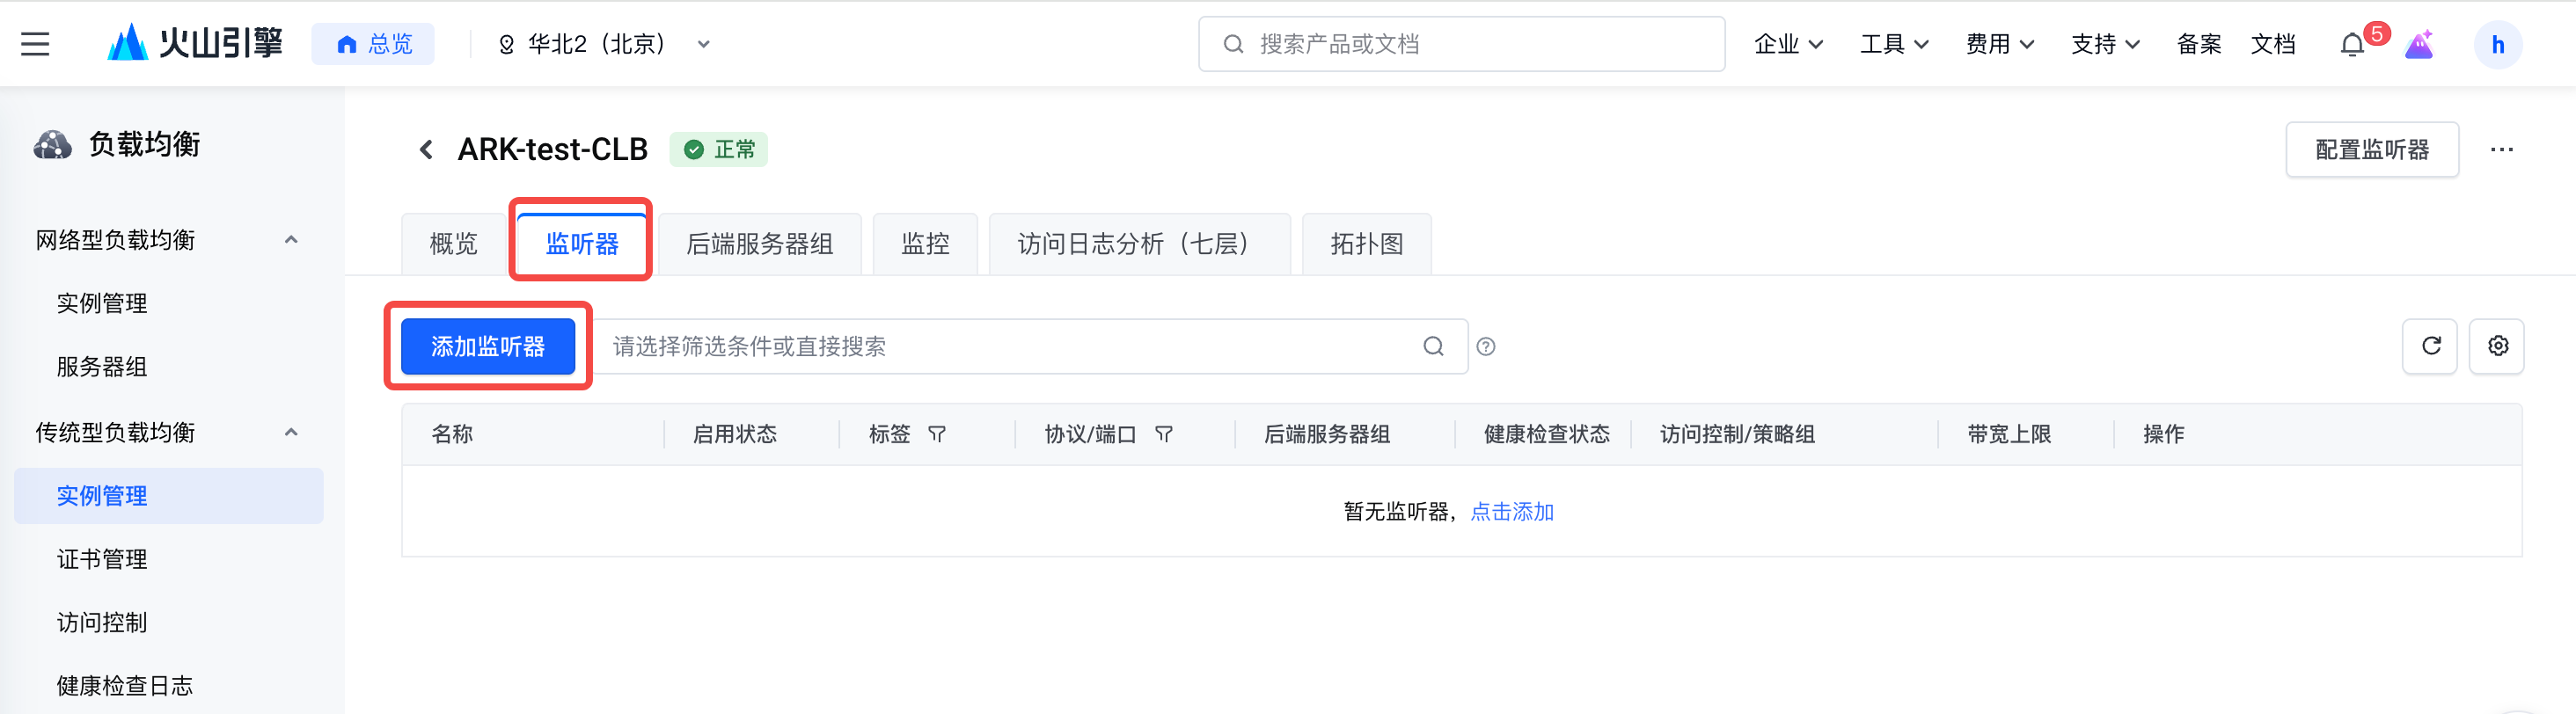Open table column settings gear
This screenshot has width=2576, height=714.
2497,346
